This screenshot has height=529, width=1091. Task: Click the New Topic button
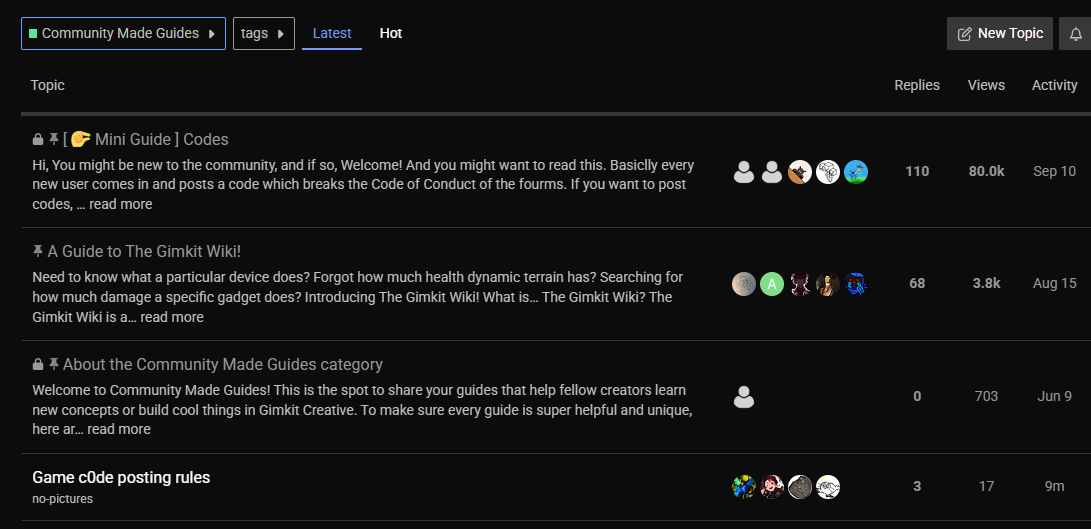coord(999,34)
